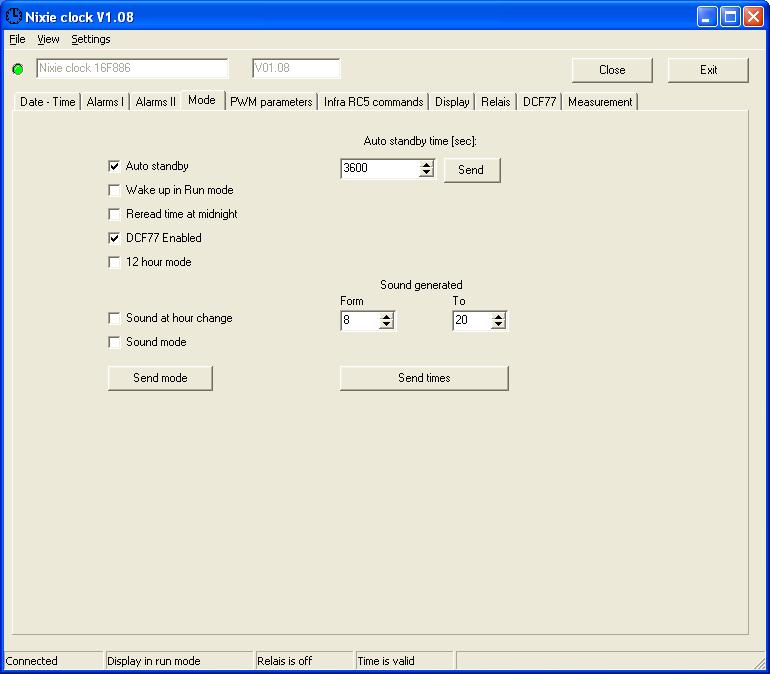Uncheck the Auto standby checkbox

tap(114, 166)
